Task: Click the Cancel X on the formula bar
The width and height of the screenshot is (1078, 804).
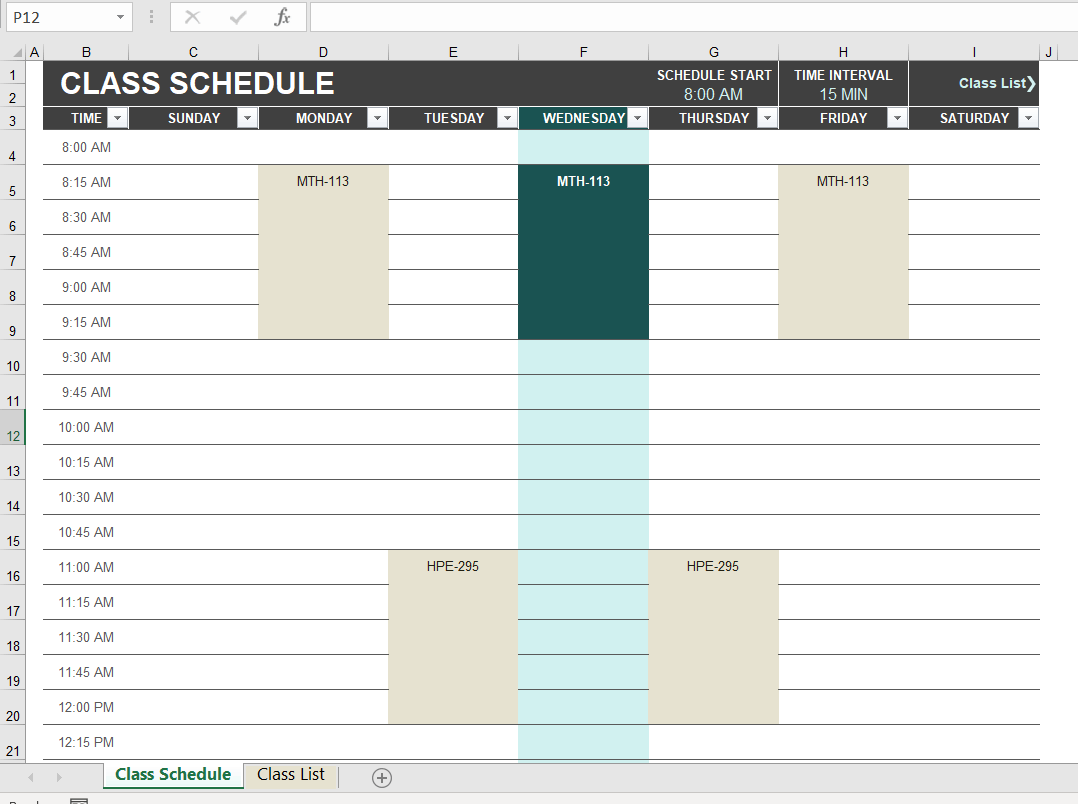Action: (x=191, y=16)
